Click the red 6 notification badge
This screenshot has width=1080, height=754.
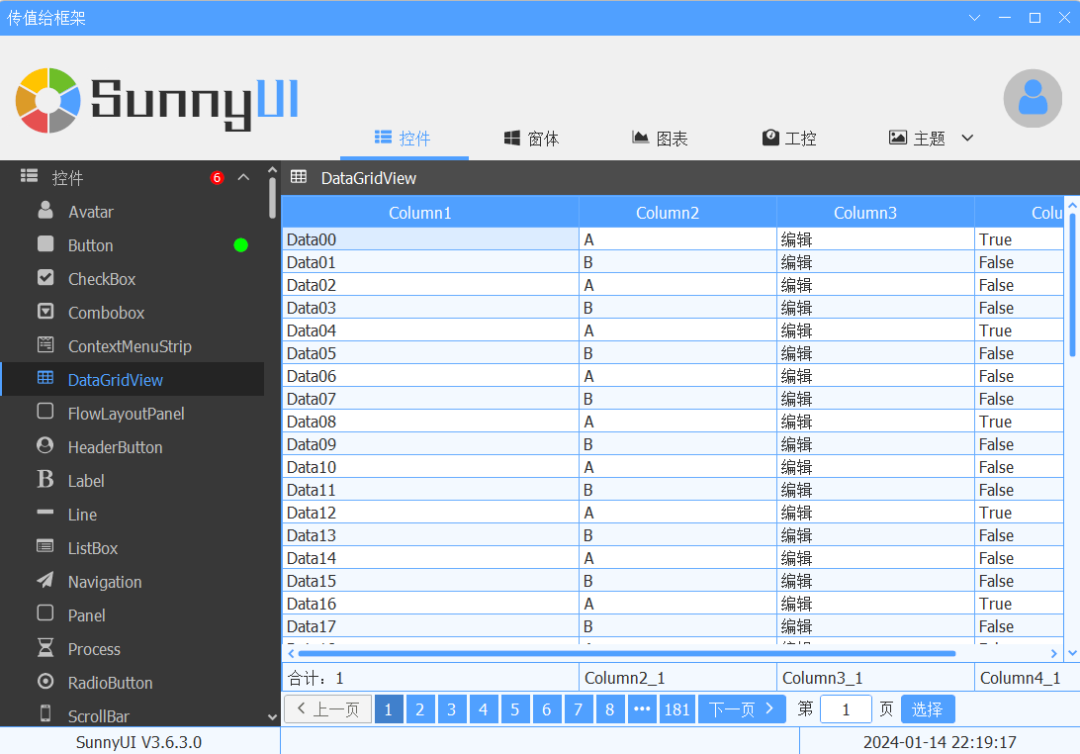(217, 178)
